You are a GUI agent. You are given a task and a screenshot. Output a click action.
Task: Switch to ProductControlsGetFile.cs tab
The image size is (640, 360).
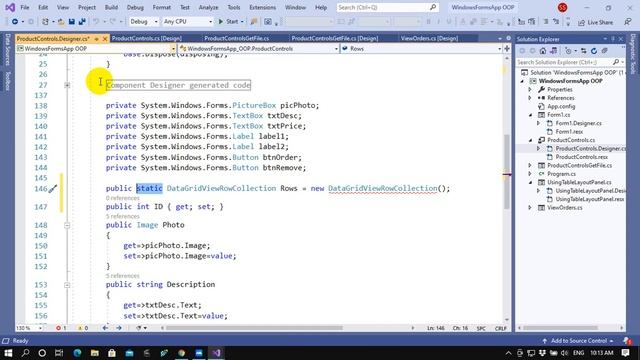236,38
